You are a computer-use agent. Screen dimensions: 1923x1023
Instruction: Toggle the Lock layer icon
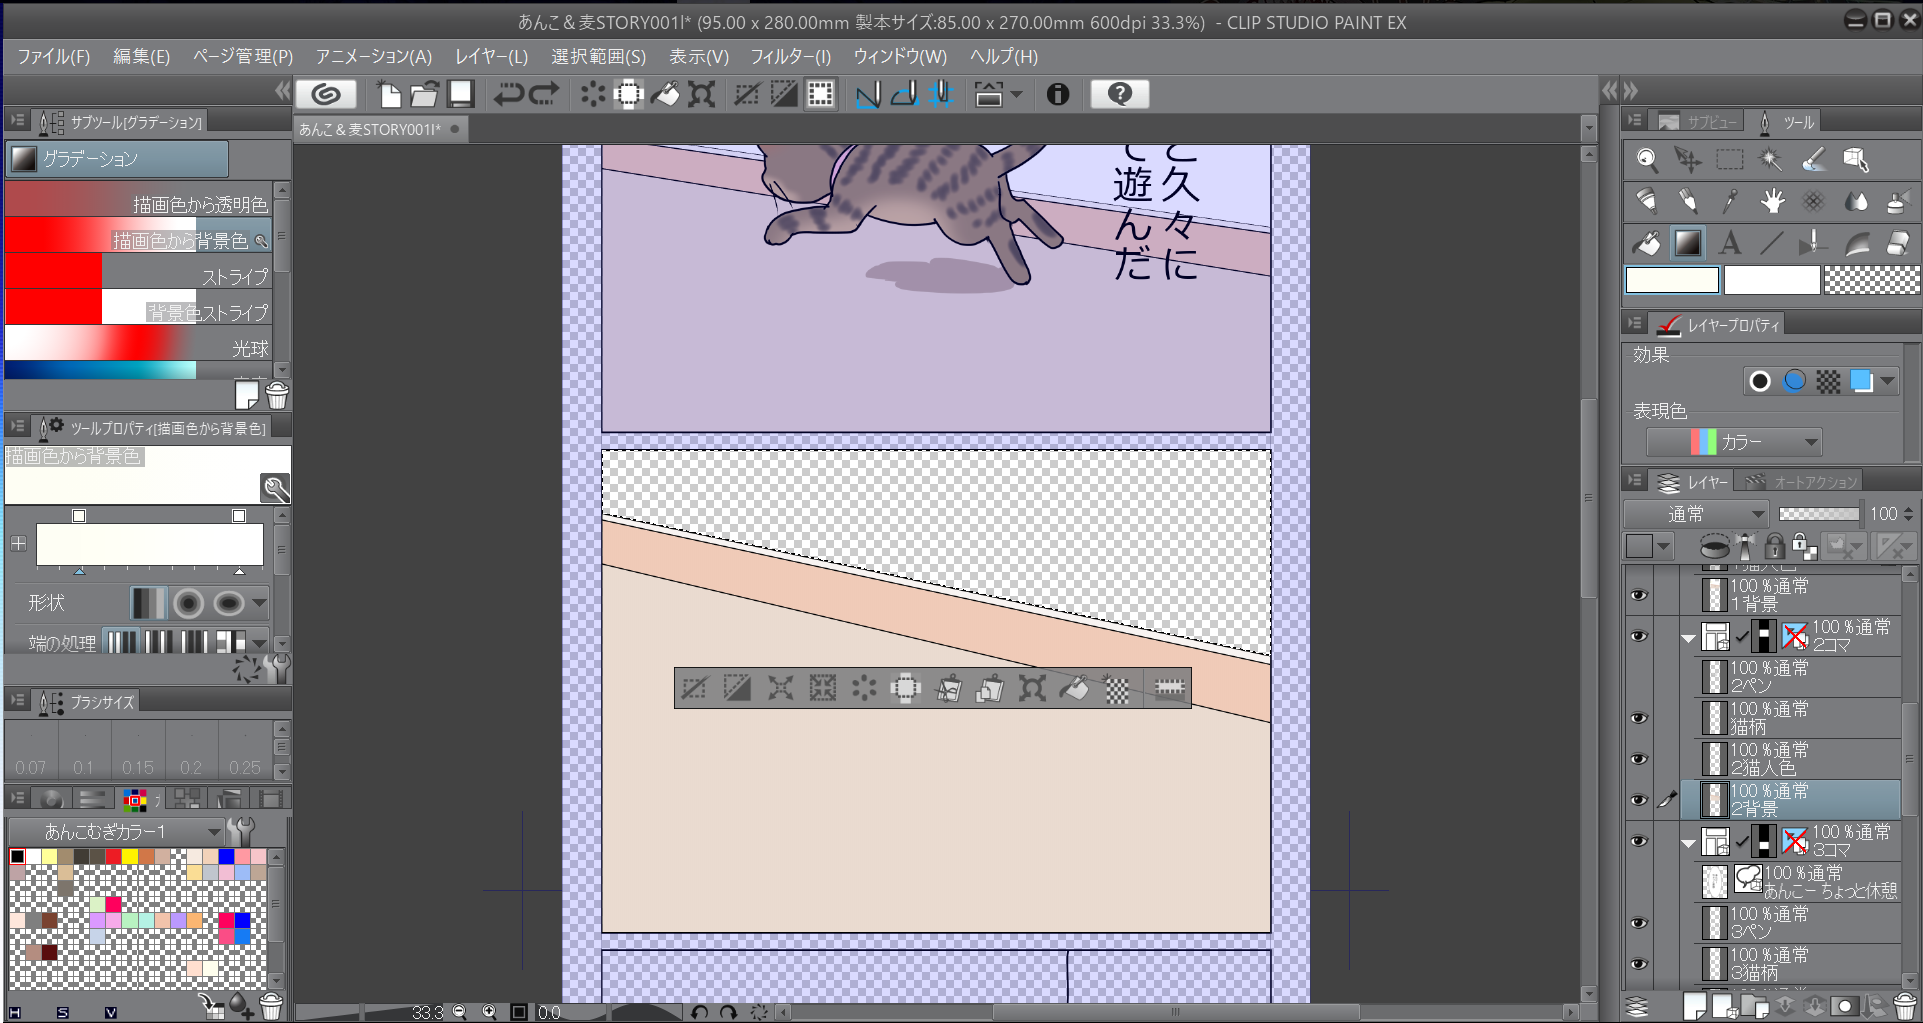point(1774,546)
